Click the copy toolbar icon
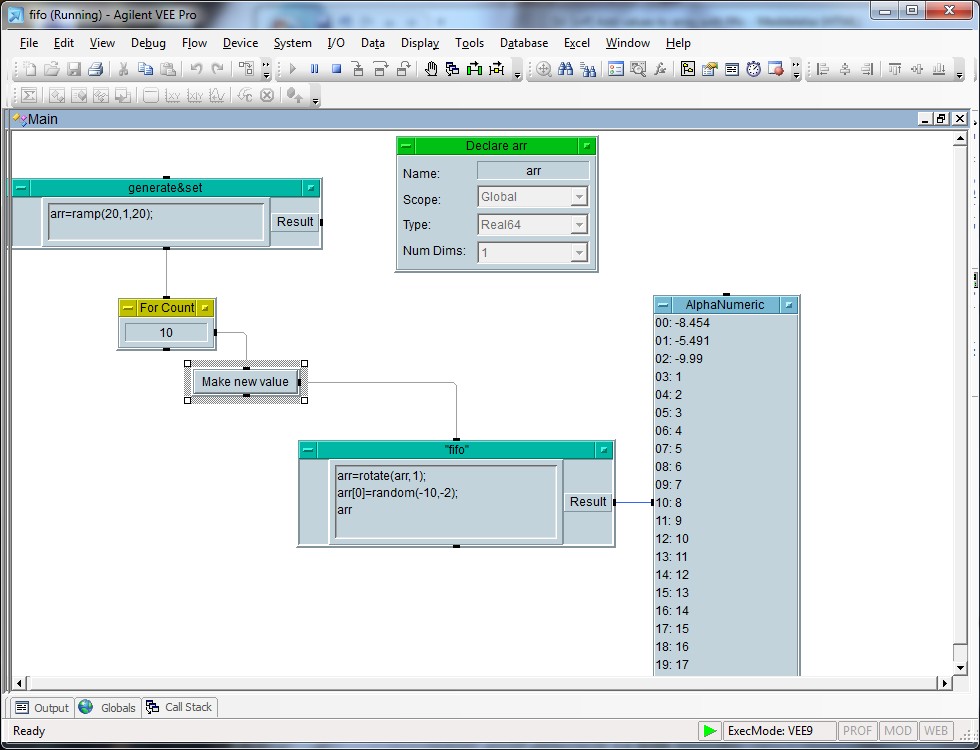Viewport: 980px width, 750px height. pyautogui.click(x=145, y=69)
